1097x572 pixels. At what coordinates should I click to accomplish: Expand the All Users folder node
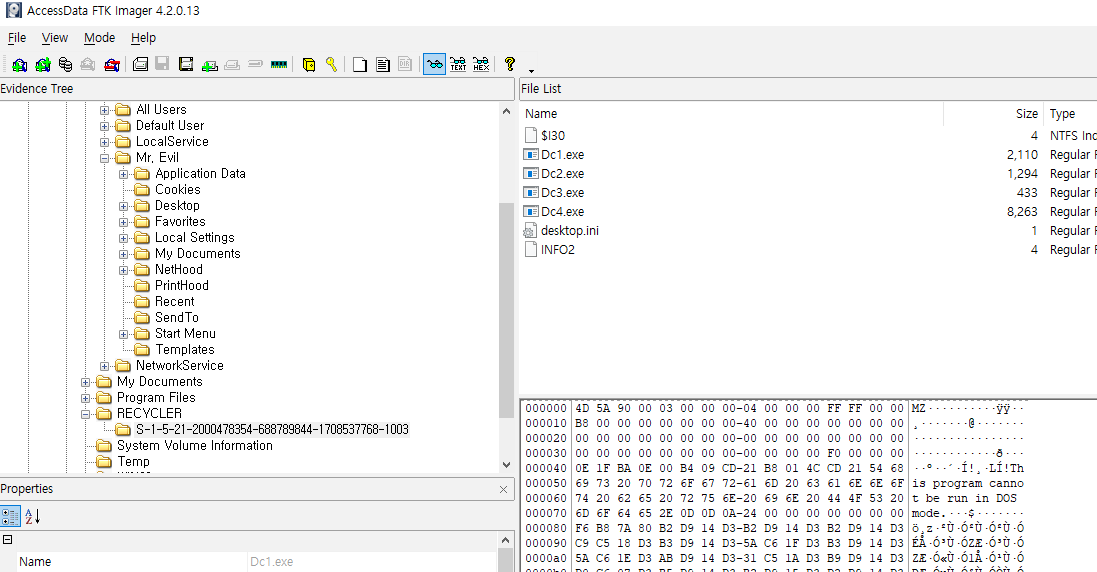[104, 110]
